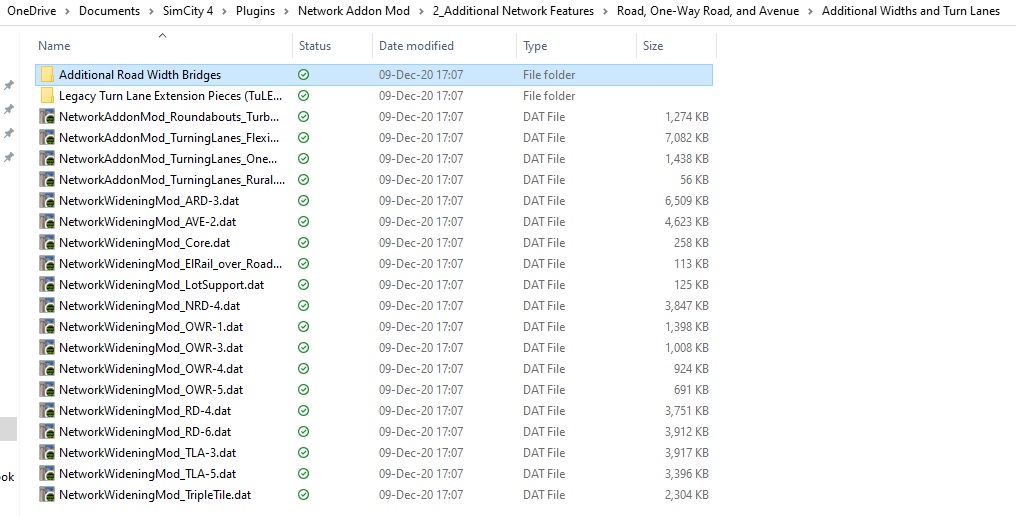Open the Additional Road Width Bridges folder icon
The width and height of the screenshot is (1016, 516).
47,75
